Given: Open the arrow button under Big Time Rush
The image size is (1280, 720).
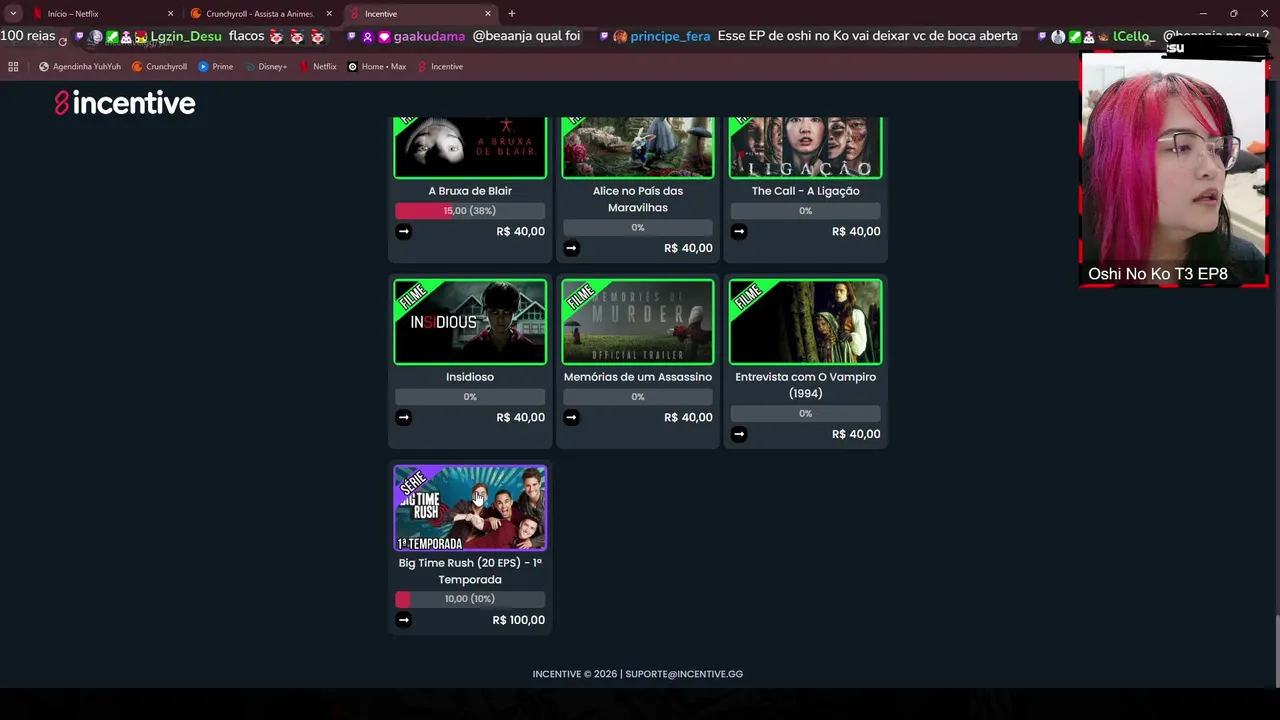Looking at the screenshot, I should coord(404,620).
